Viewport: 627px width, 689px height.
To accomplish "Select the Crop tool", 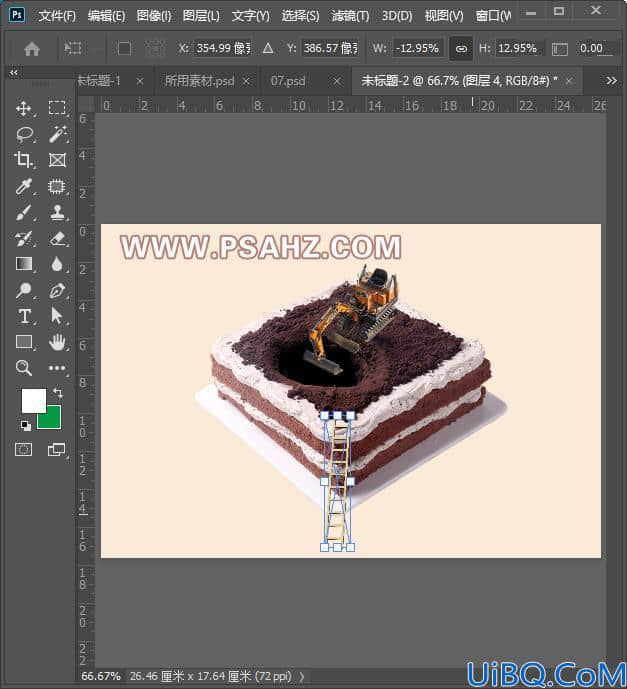I will coord(23,160).
